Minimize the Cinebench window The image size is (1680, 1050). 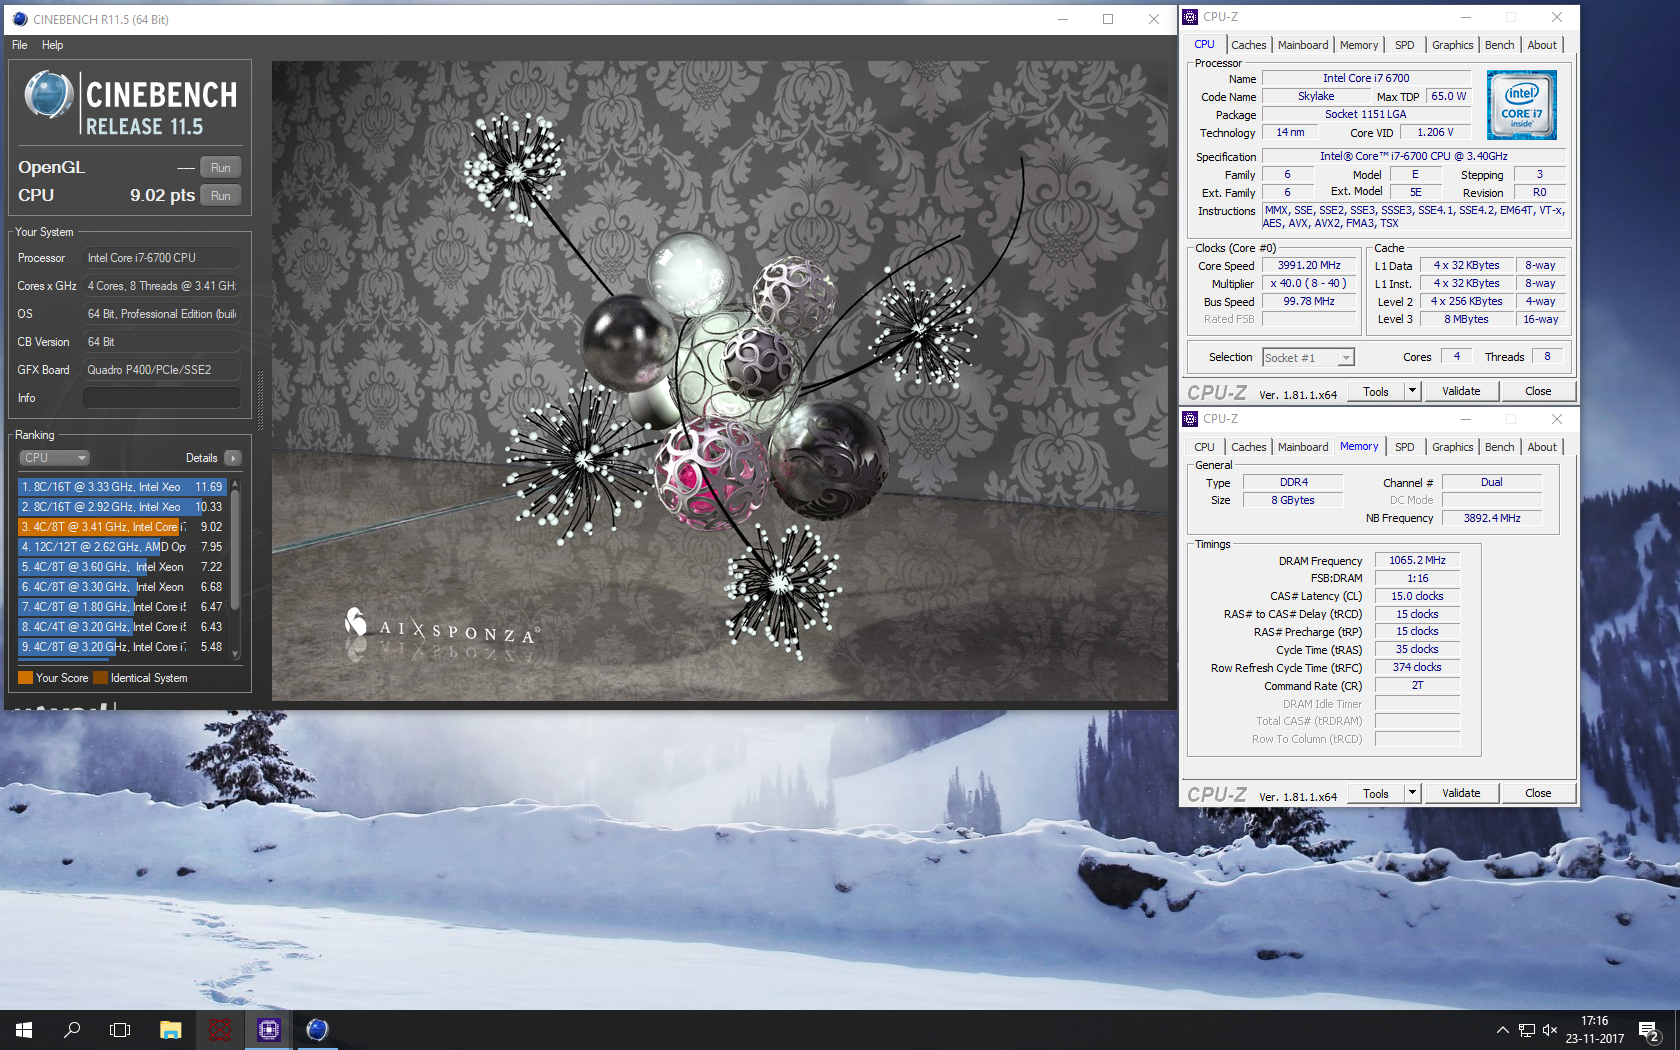[1063, 19]
